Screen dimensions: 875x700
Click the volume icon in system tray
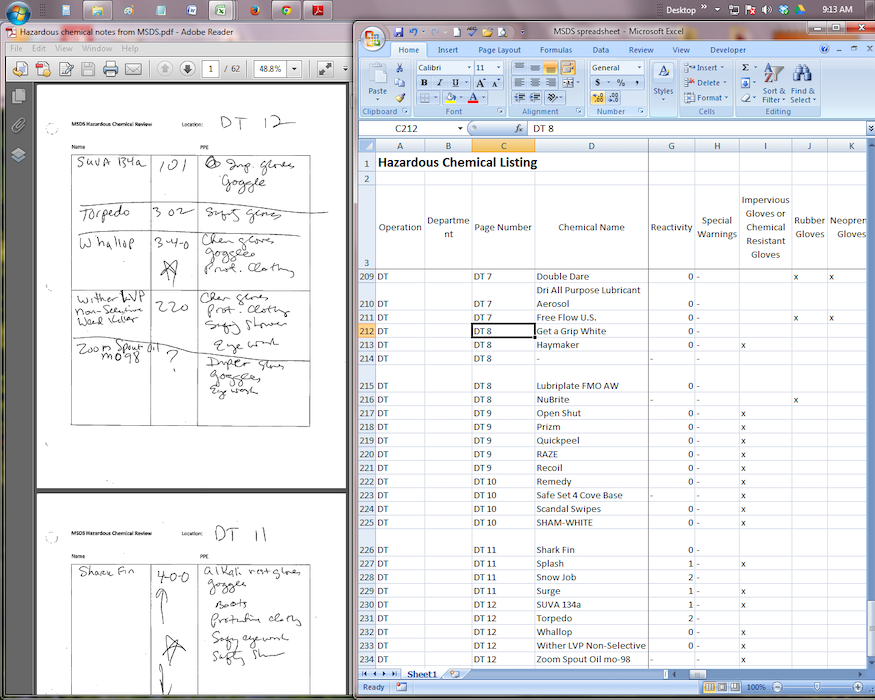(767, 9)
